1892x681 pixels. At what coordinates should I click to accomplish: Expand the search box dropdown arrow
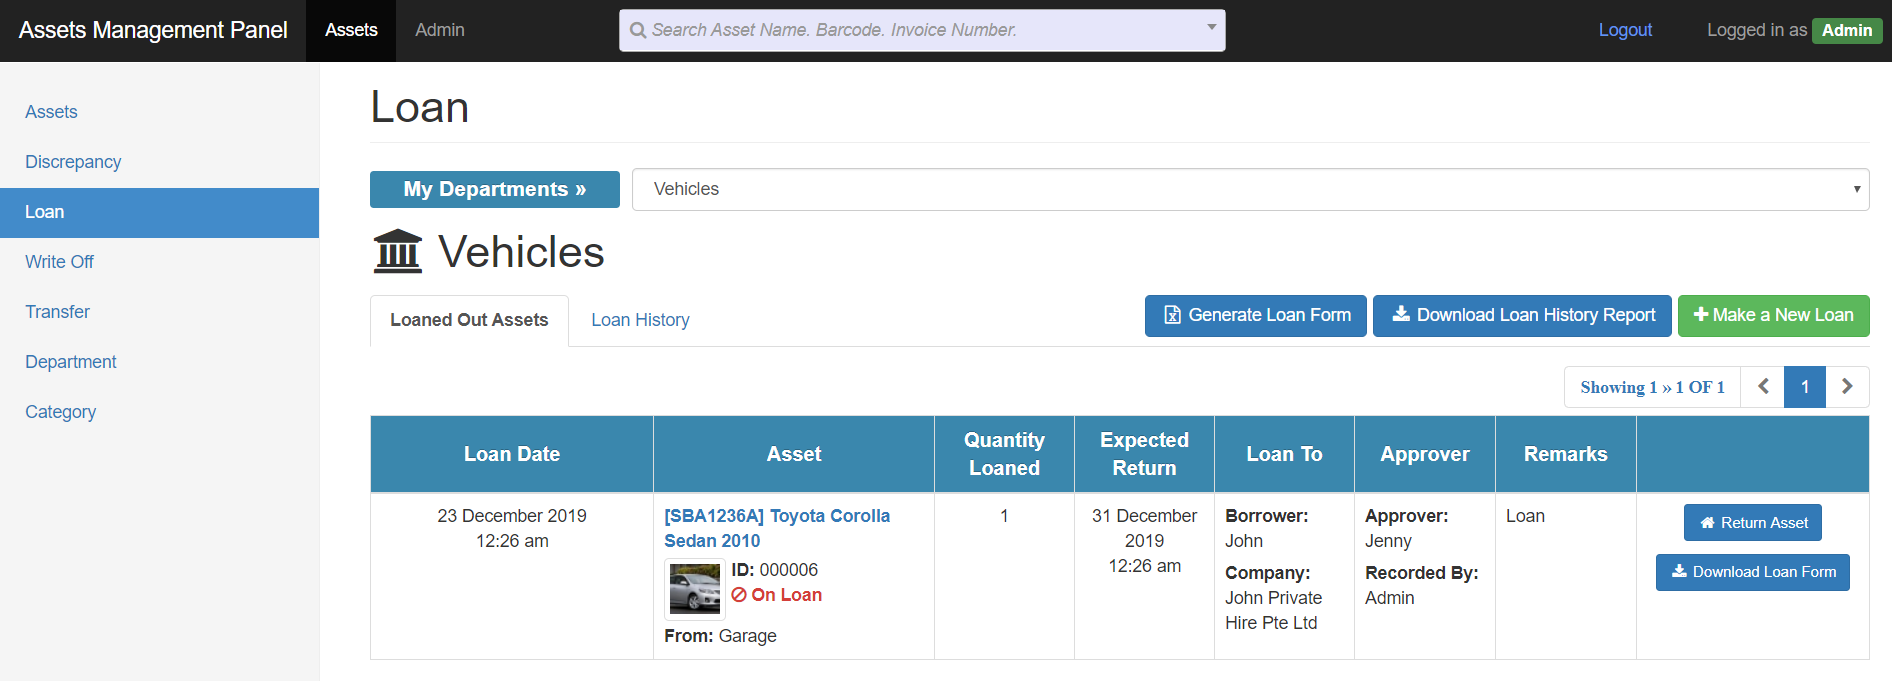1211,28
